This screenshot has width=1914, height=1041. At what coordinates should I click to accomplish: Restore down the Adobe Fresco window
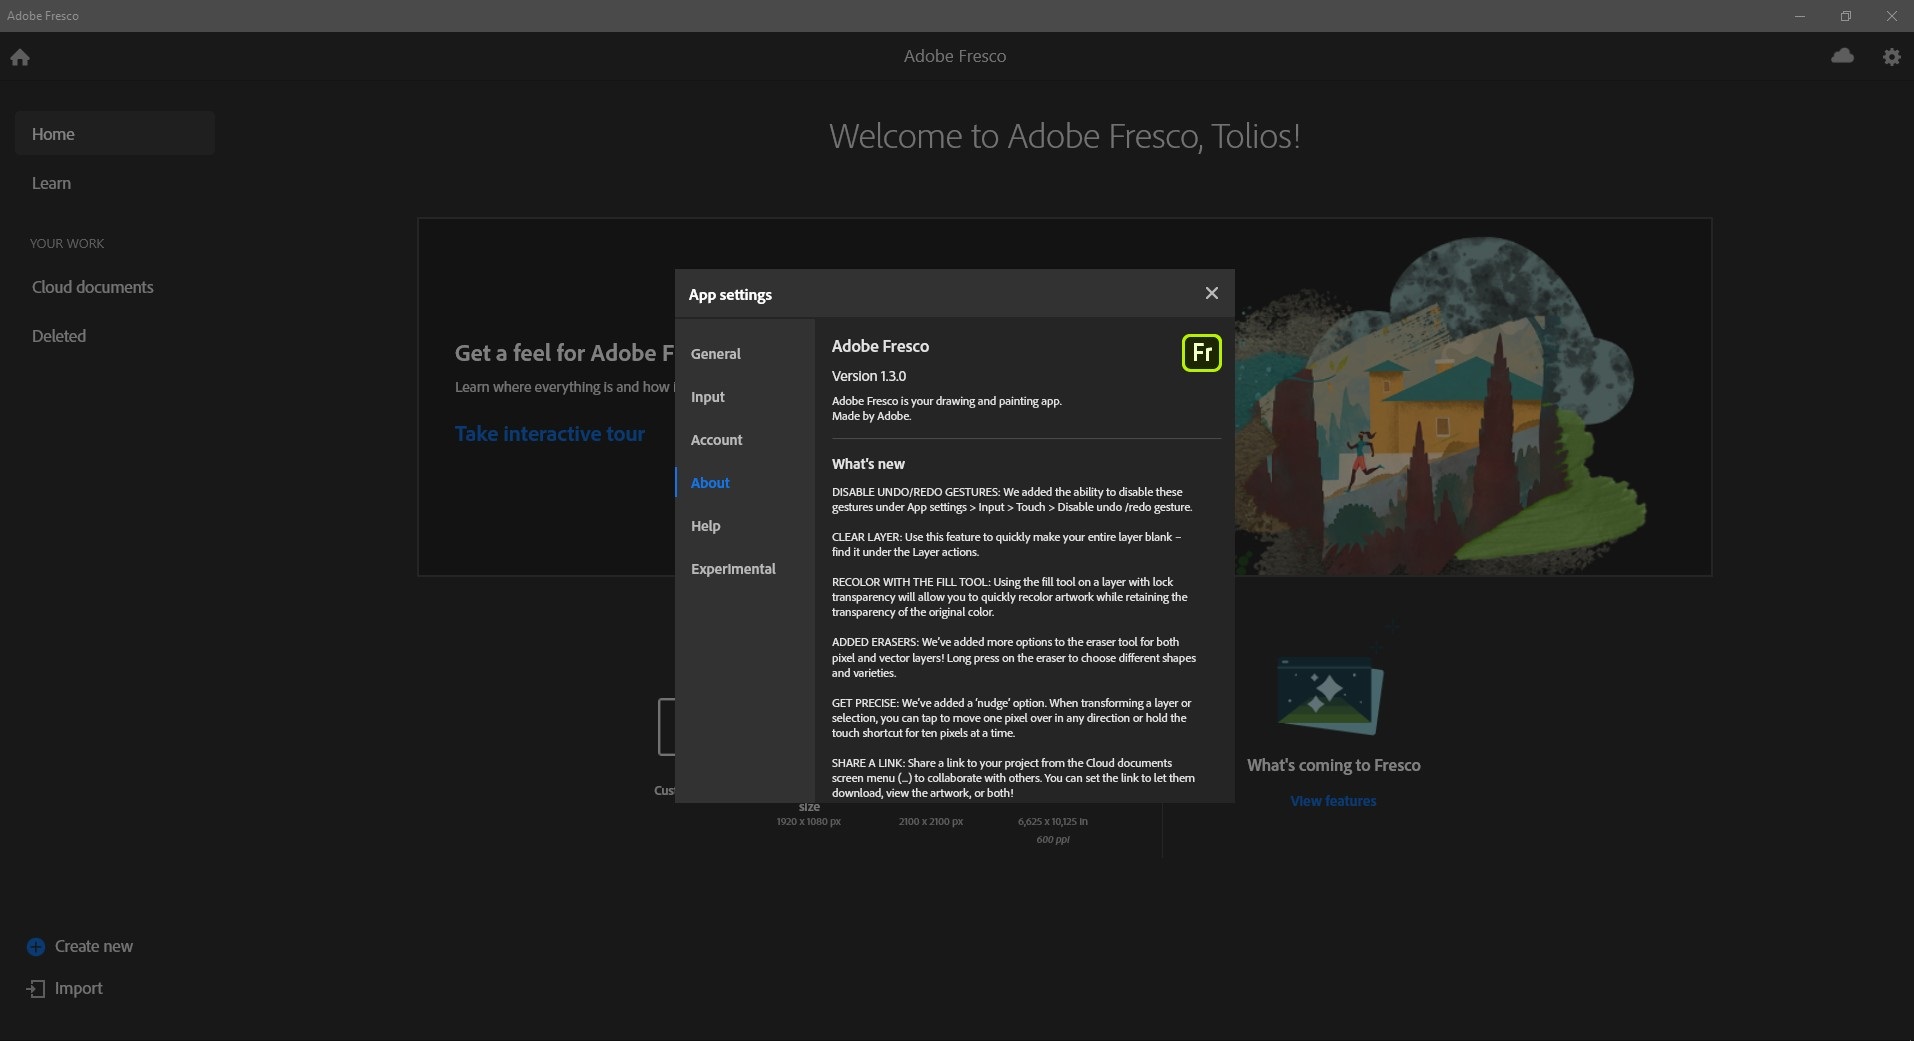point(1846,16)
